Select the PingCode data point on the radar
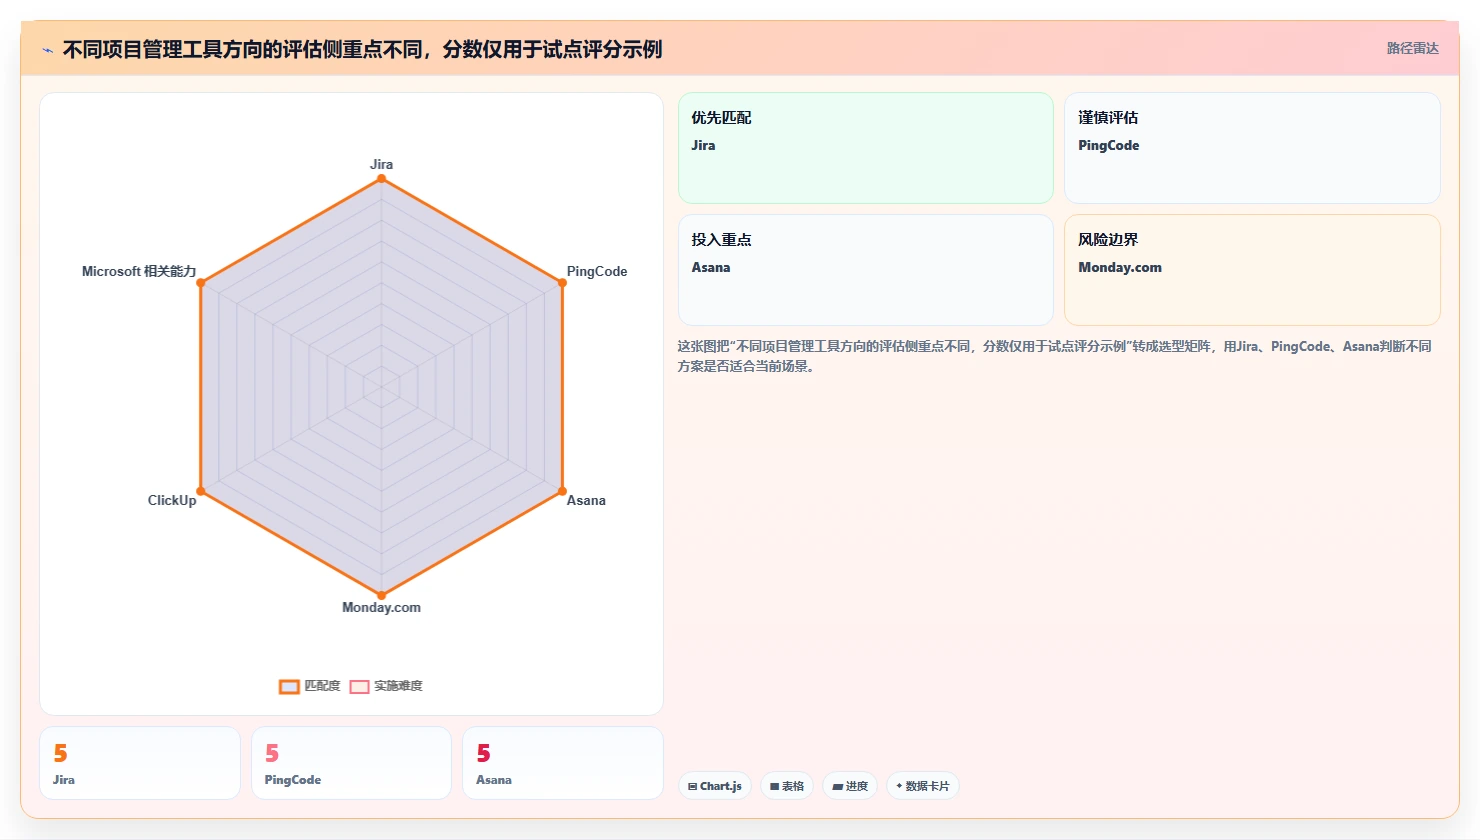The width and height of the screenshot is (1480, 840). click(562, 283)
